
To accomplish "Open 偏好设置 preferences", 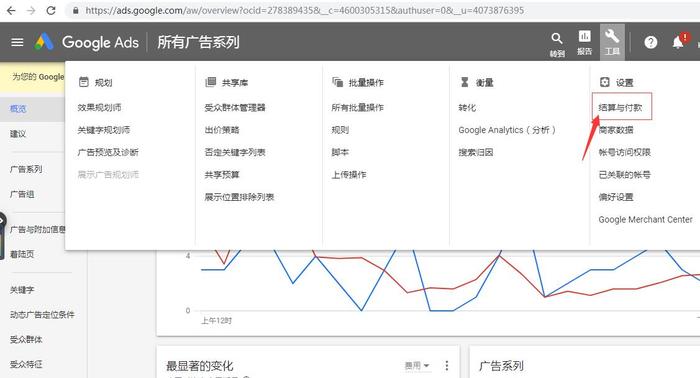I will click(616, 197).
